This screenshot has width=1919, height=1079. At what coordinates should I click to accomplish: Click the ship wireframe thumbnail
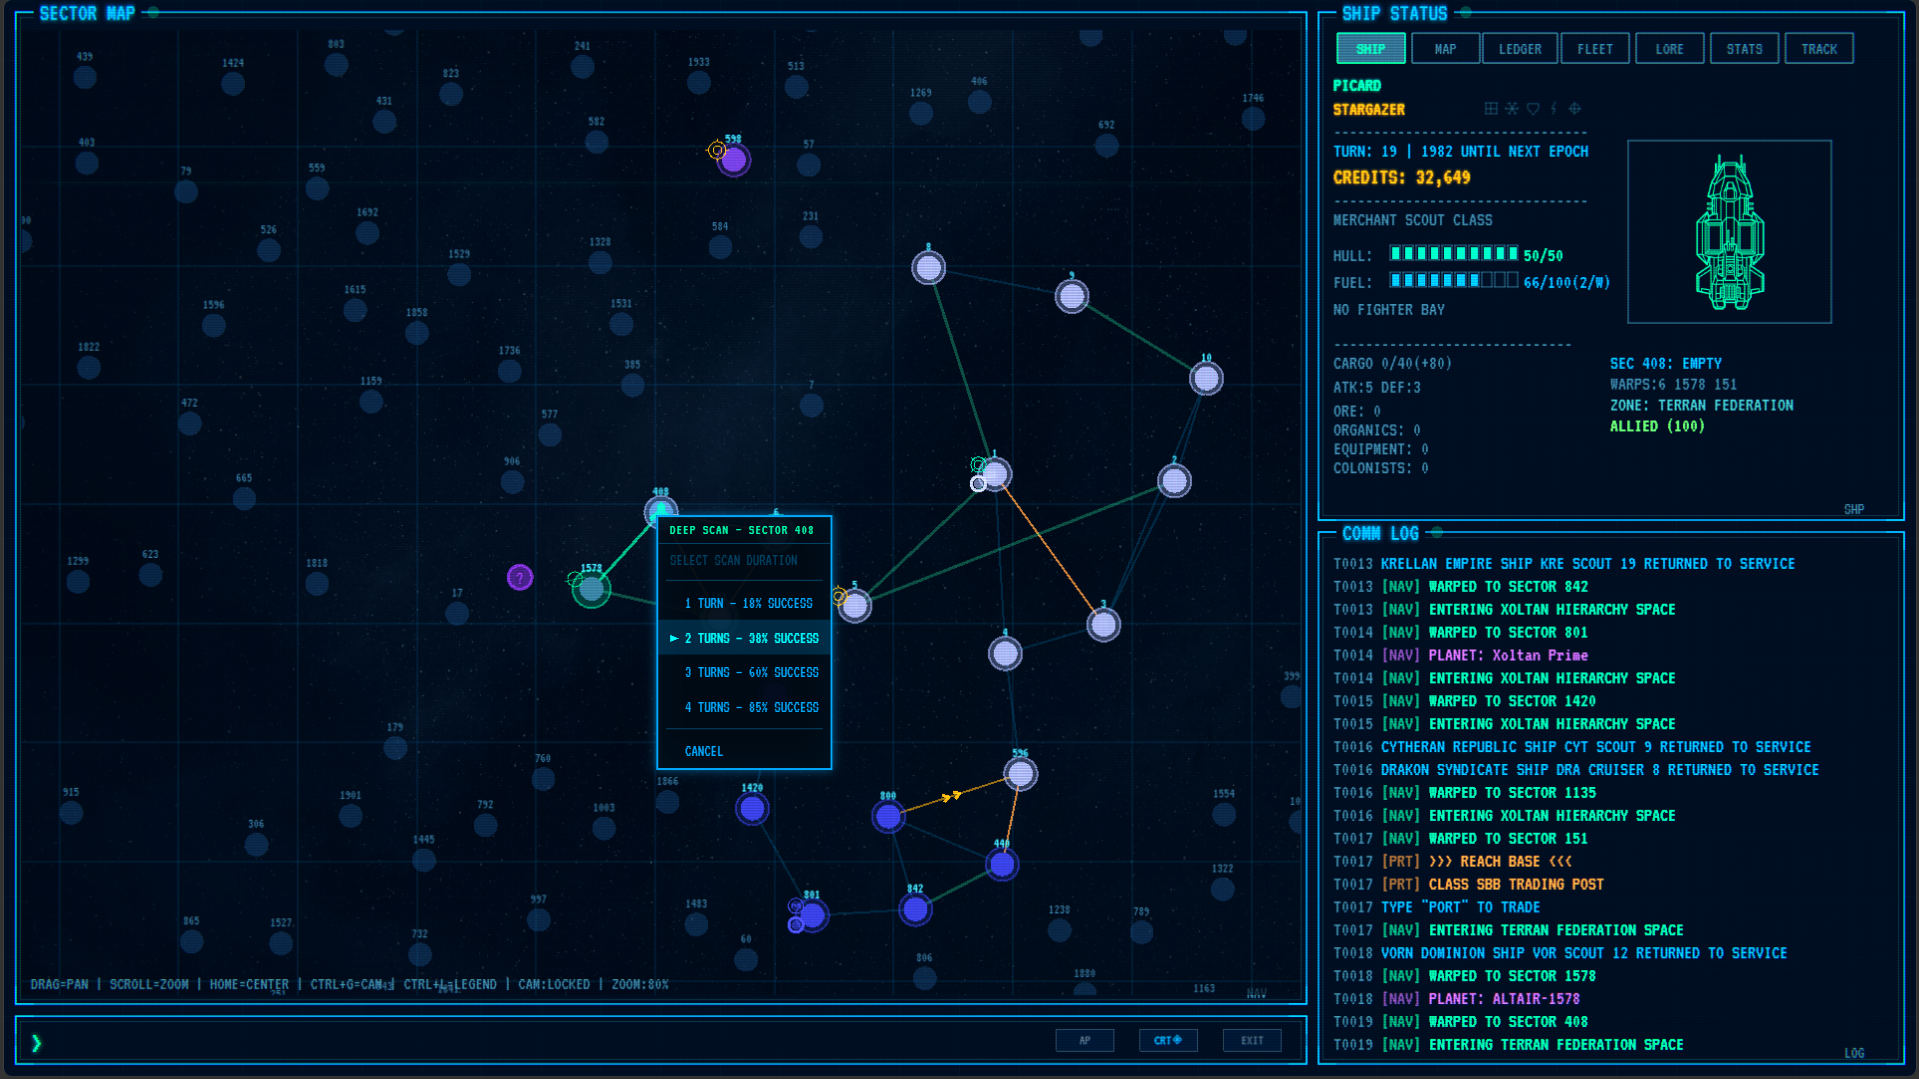coord(1729,232)
